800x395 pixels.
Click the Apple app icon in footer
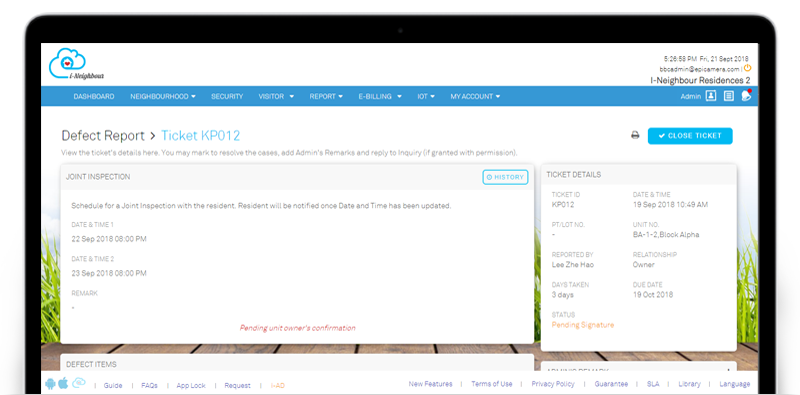click(x=63, y=383)
